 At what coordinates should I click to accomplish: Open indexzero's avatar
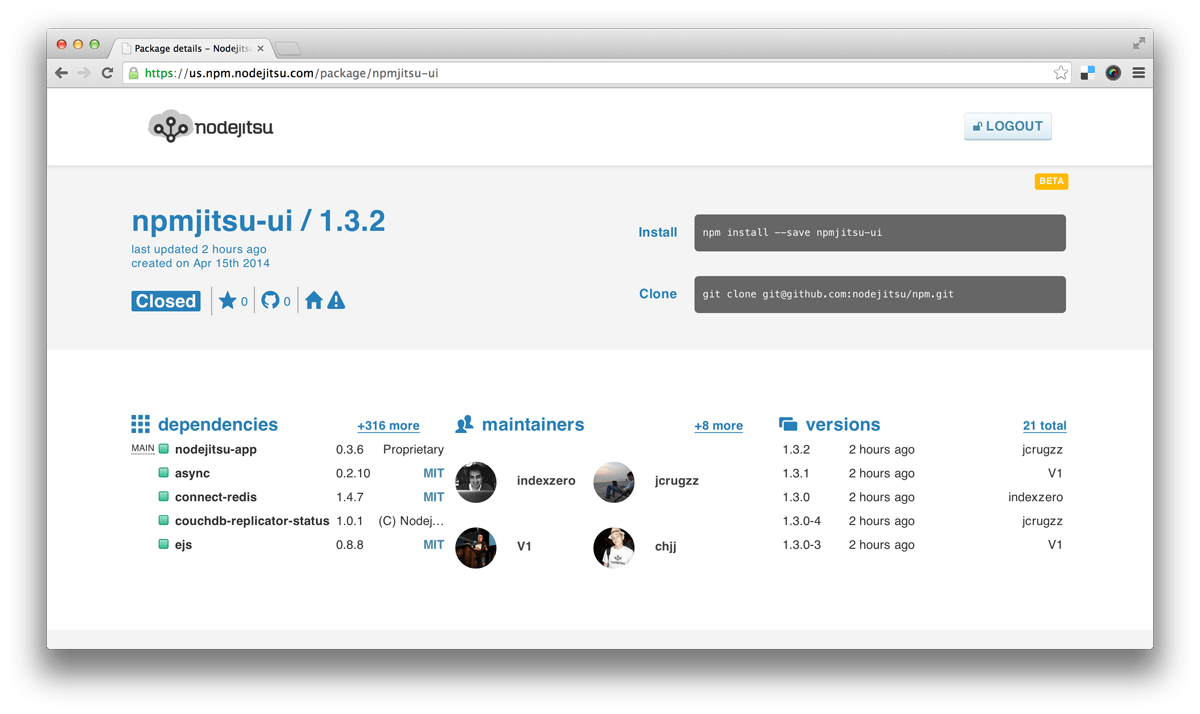(x=476, y=482)
